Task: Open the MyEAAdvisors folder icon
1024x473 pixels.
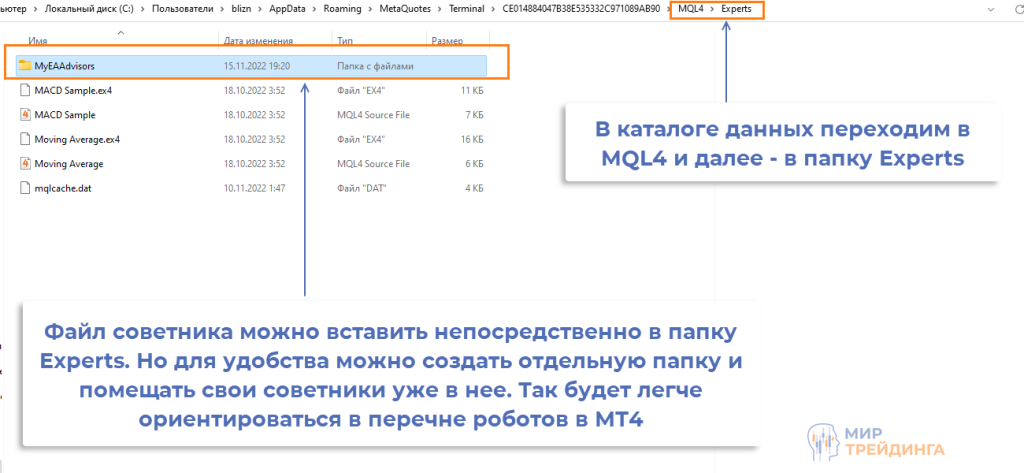Action: [25, 66]
